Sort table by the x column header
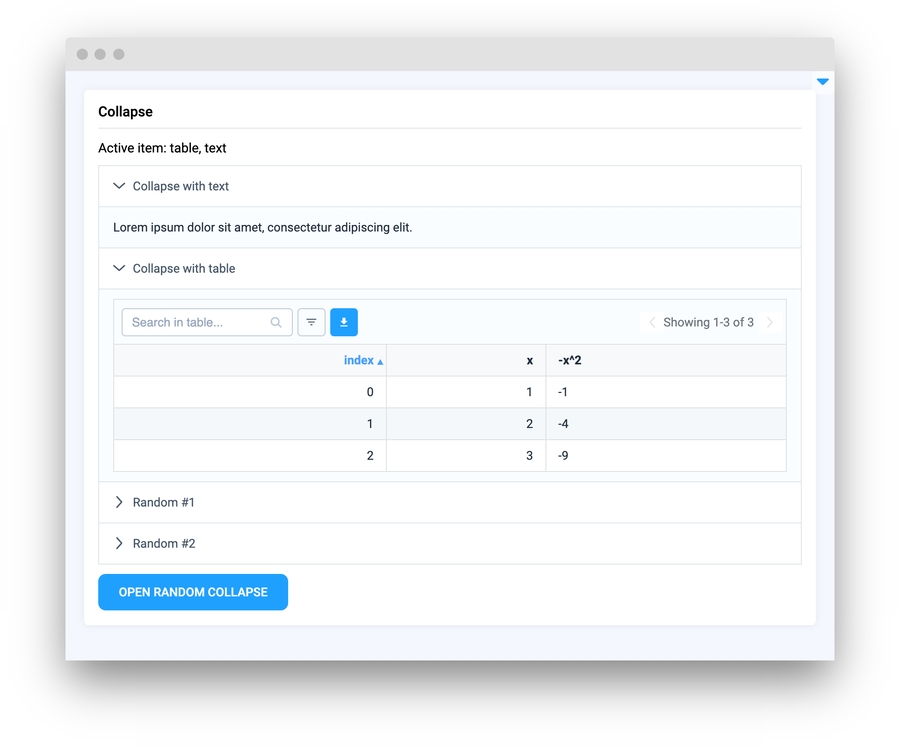 coord(529,361)
